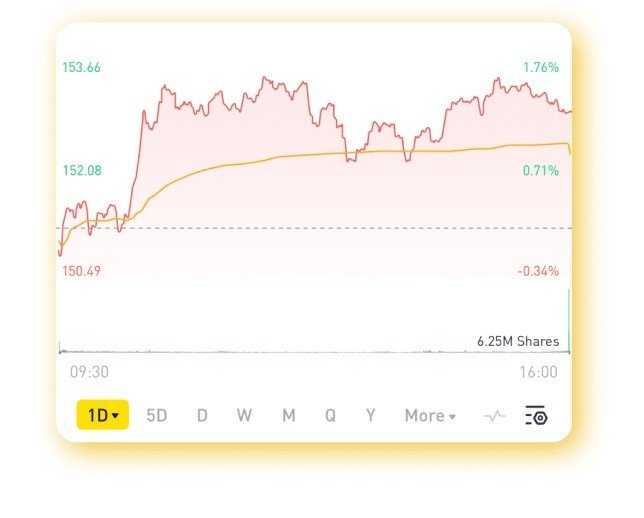Open the chart settings icon

537,416
